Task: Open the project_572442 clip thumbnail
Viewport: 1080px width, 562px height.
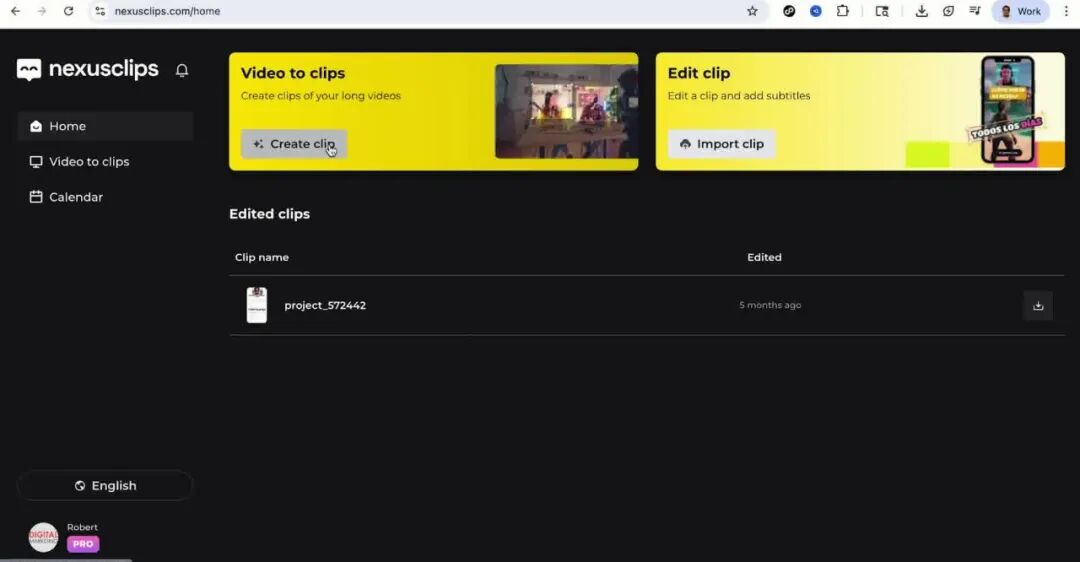Action: pos(257,305)
